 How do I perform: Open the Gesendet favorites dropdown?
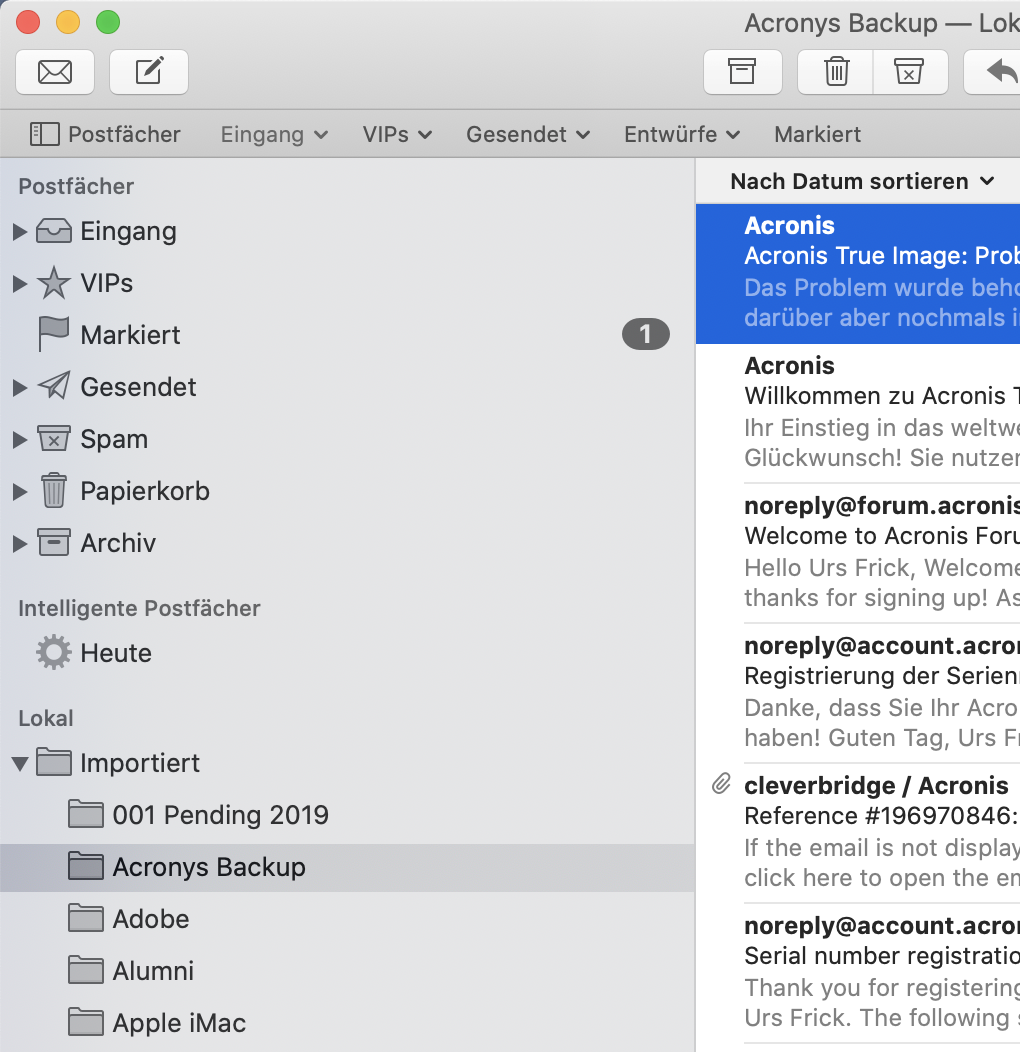(528, 135)
